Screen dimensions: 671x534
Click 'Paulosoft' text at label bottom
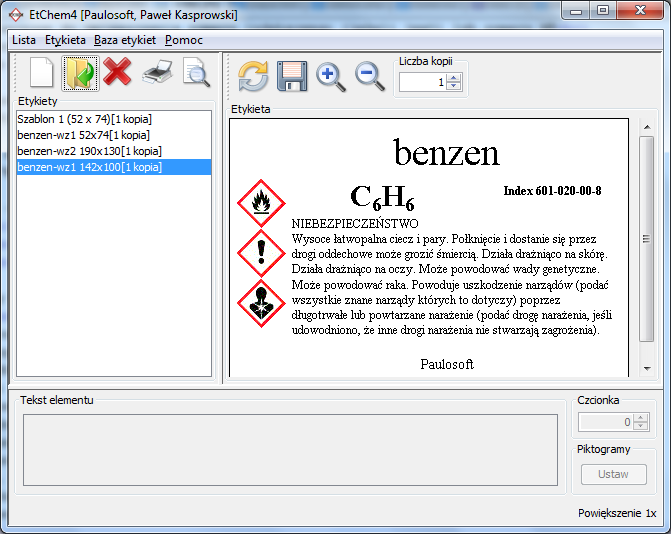point(447,364)
